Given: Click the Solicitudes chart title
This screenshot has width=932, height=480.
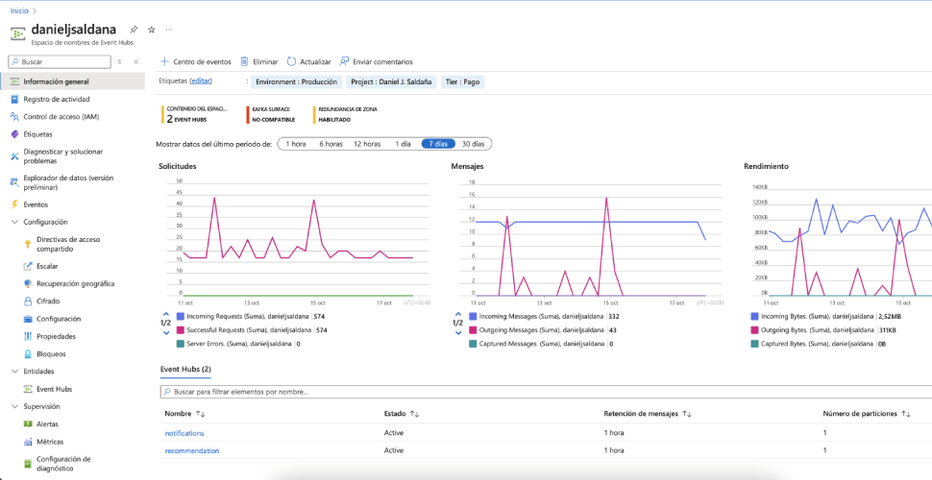Looking at the screenshot, I should [x=177, y=166].
